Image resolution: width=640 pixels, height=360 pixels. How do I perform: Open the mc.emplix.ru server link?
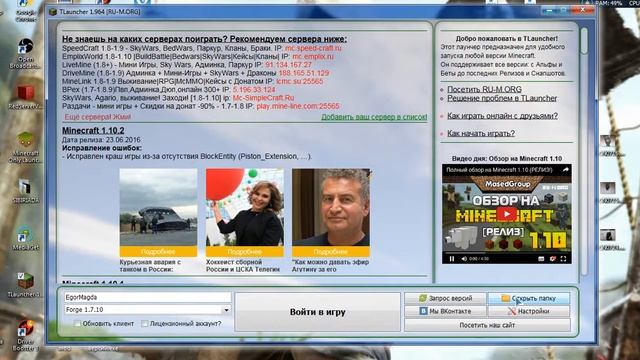pos(313,56)
